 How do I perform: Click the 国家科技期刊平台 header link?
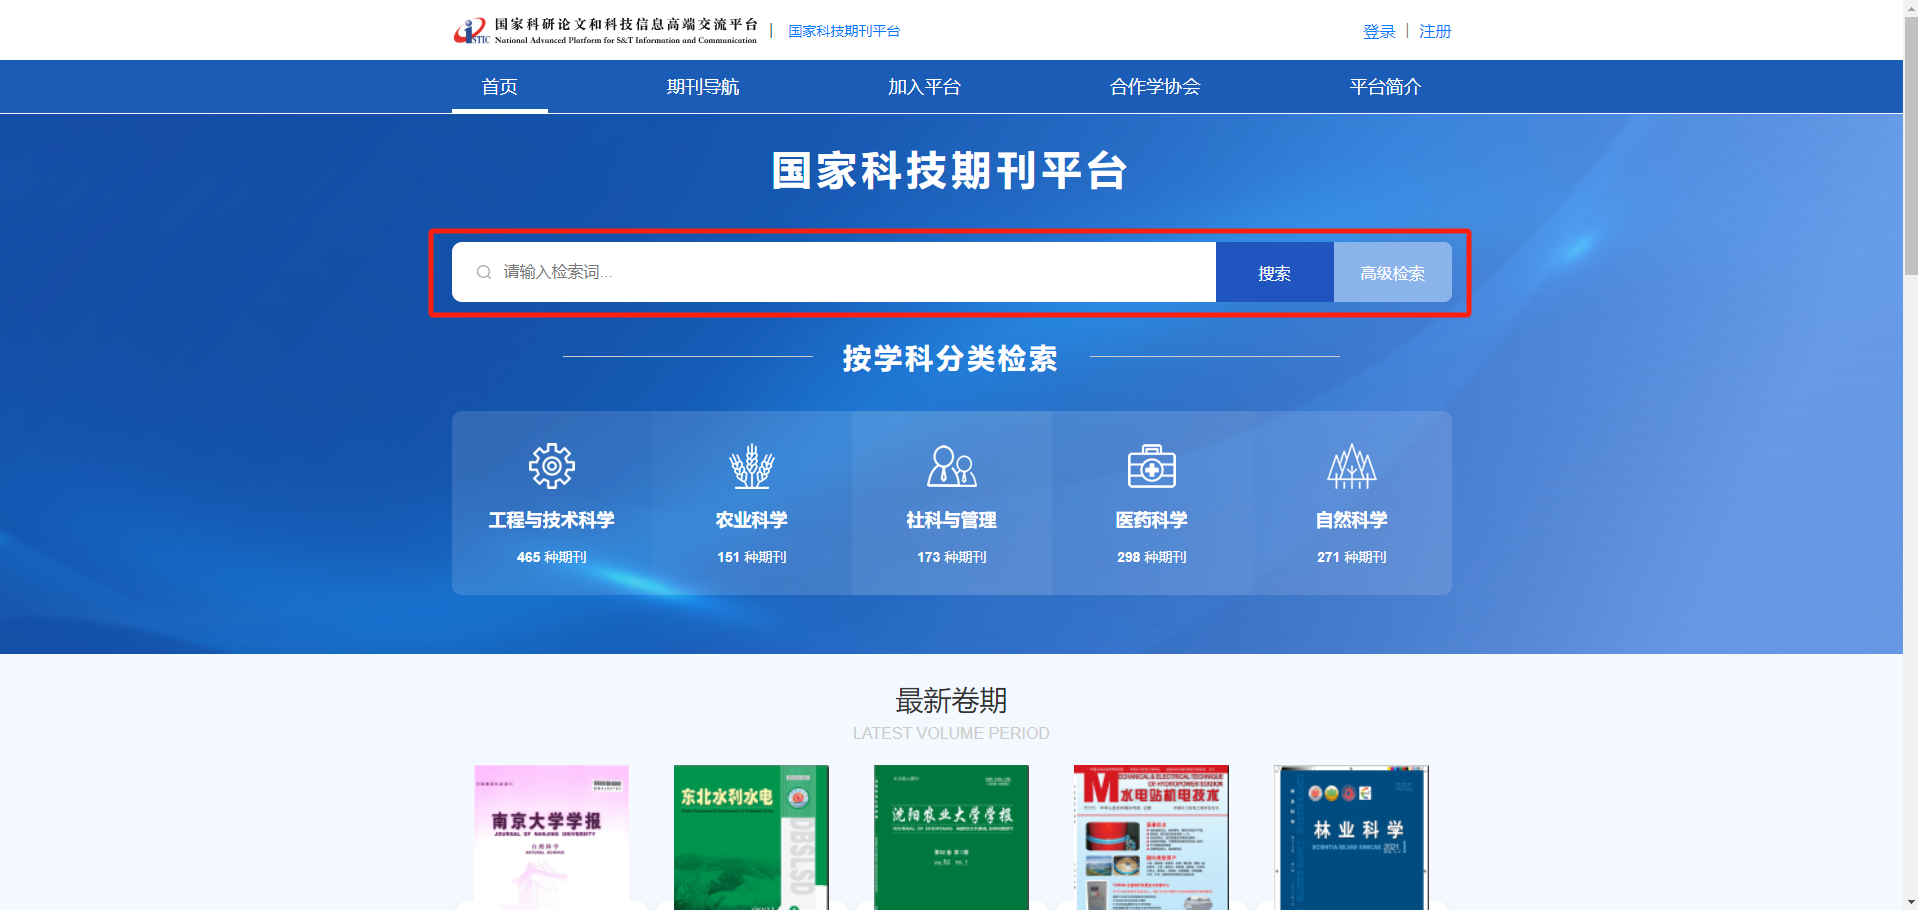pyautogui.click(x=844, y=31)
